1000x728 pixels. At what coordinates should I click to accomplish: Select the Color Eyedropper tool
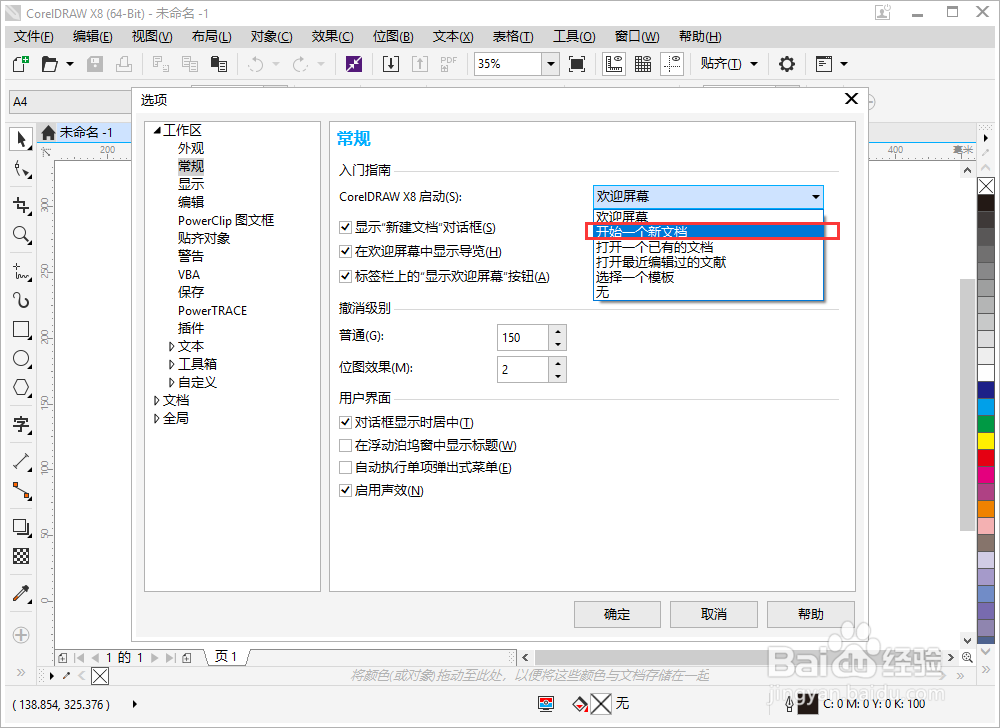(21, 593)
